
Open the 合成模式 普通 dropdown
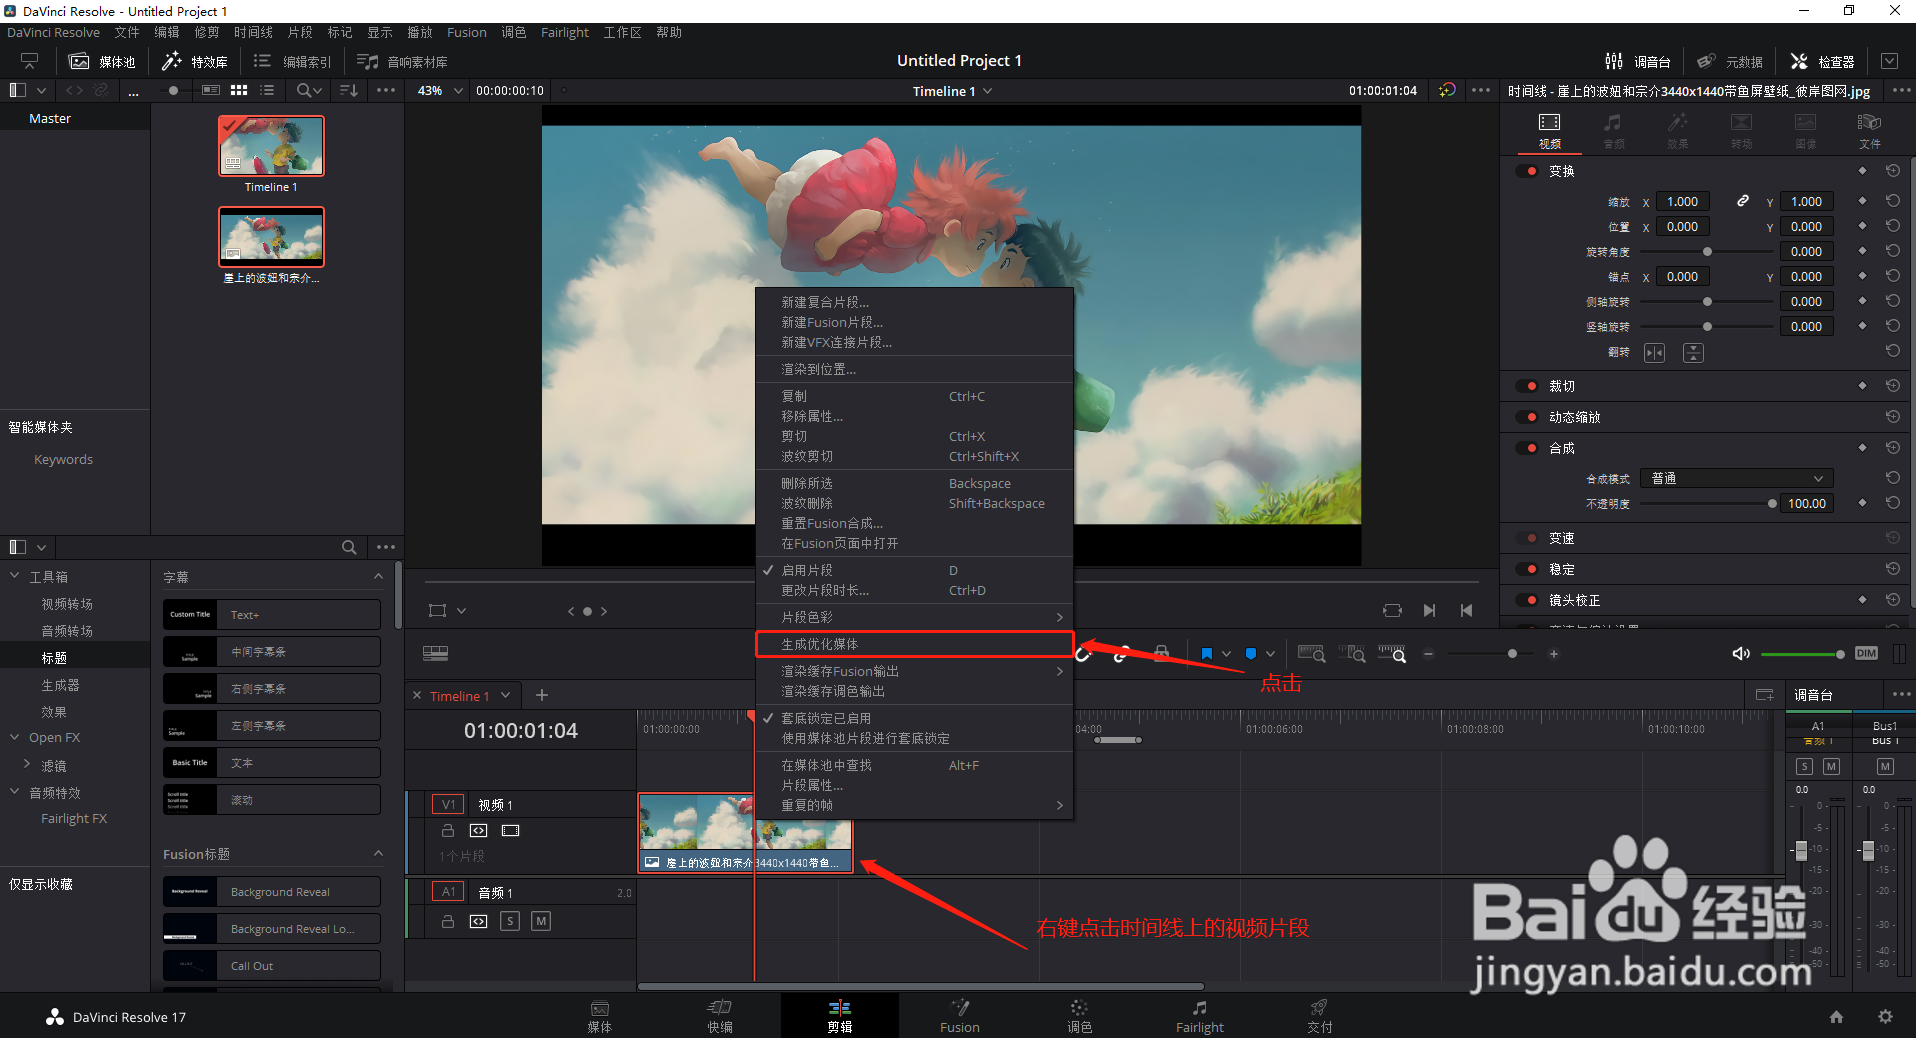tap(1737, 478)
